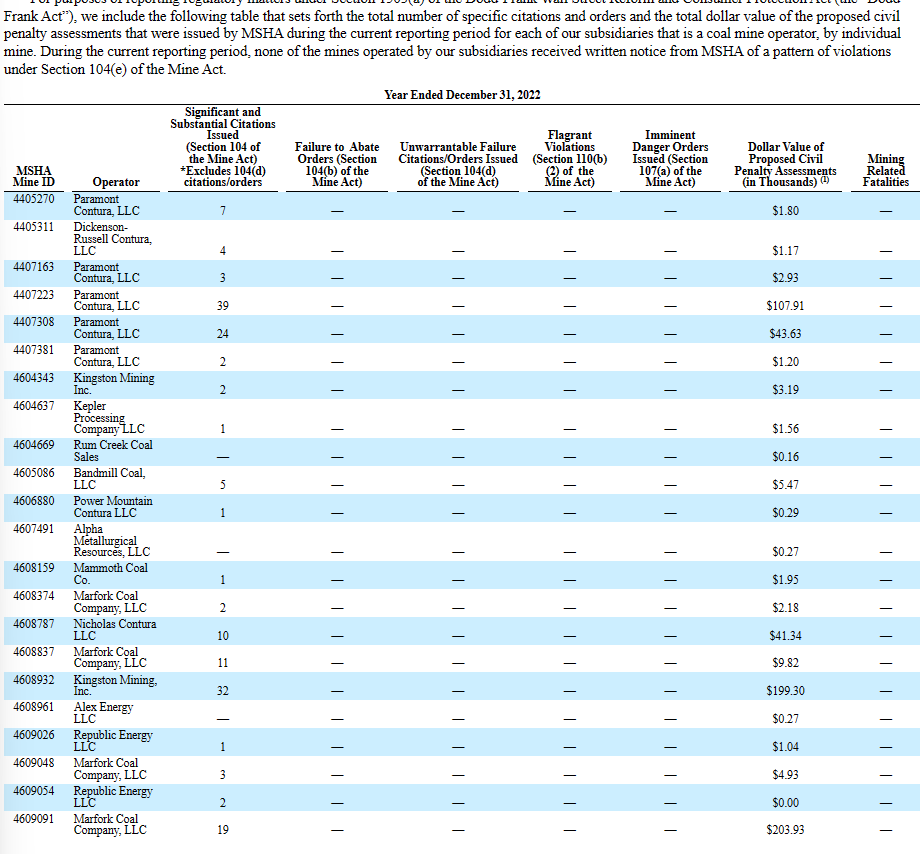
Task: Click Mammoth Coal Co. operator
Action: tap(110, 574)
